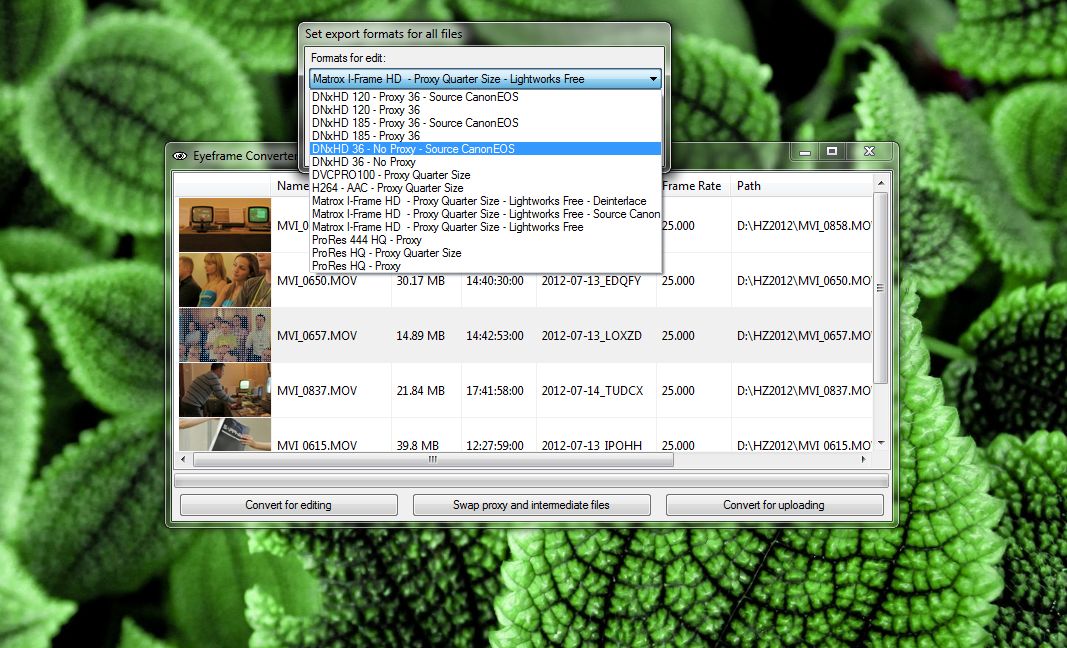The height and width of the screenshot is (648, 1067).
Task: Click cell 2012-07-14_TUDCX
Action: tap(592, 391)
